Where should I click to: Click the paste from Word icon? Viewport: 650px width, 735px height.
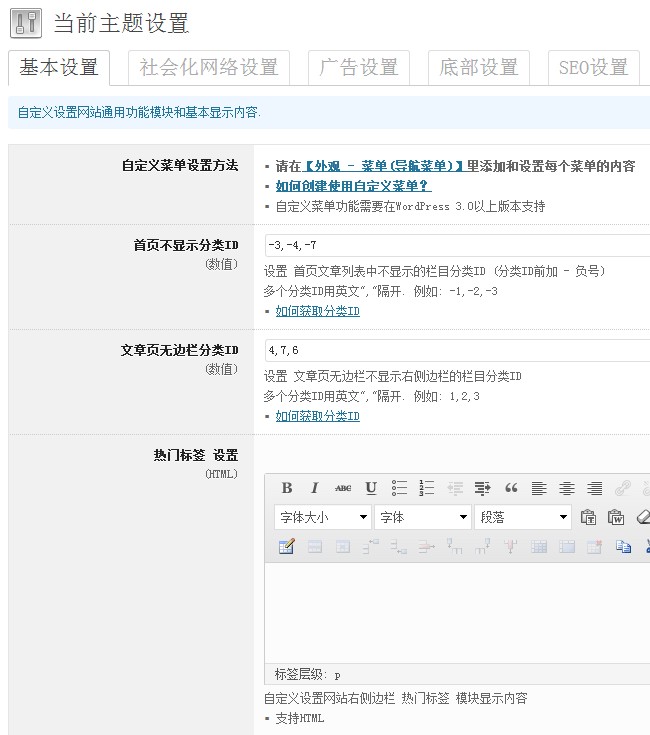tap(616, 517)
